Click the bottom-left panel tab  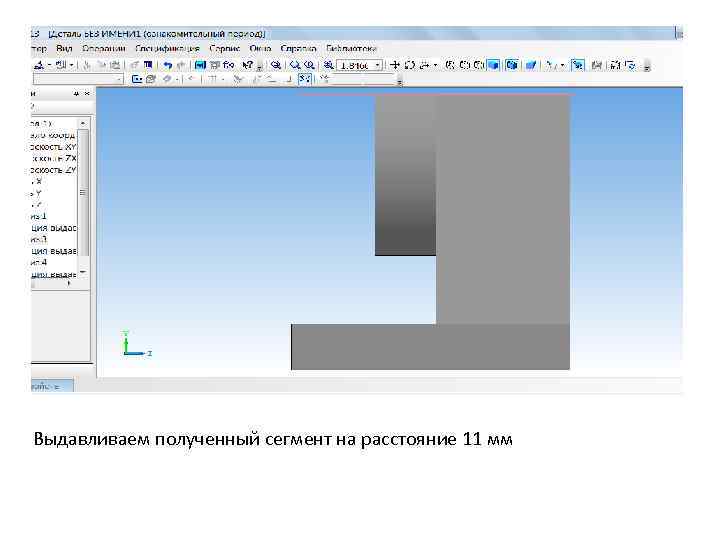pos(52,386)
